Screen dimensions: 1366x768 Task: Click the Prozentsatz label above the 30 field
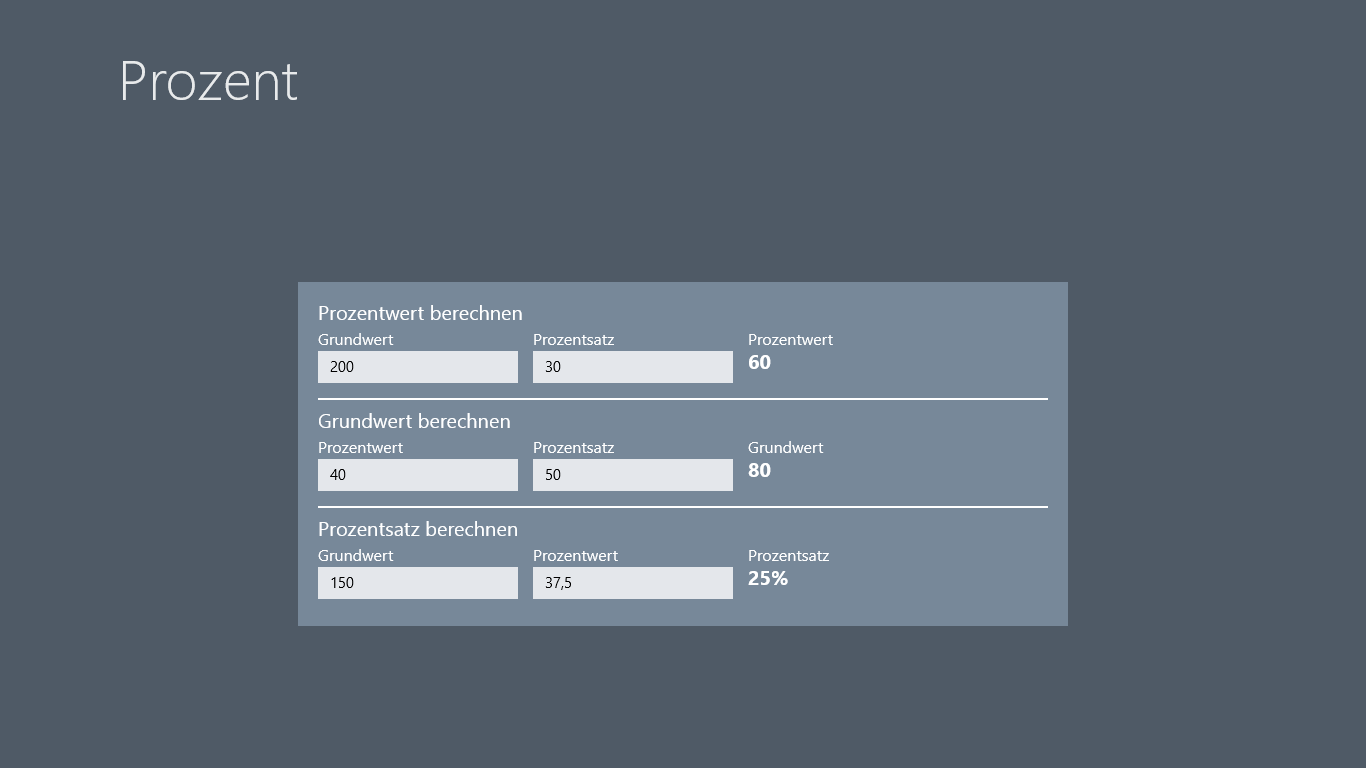pos(573,340)
